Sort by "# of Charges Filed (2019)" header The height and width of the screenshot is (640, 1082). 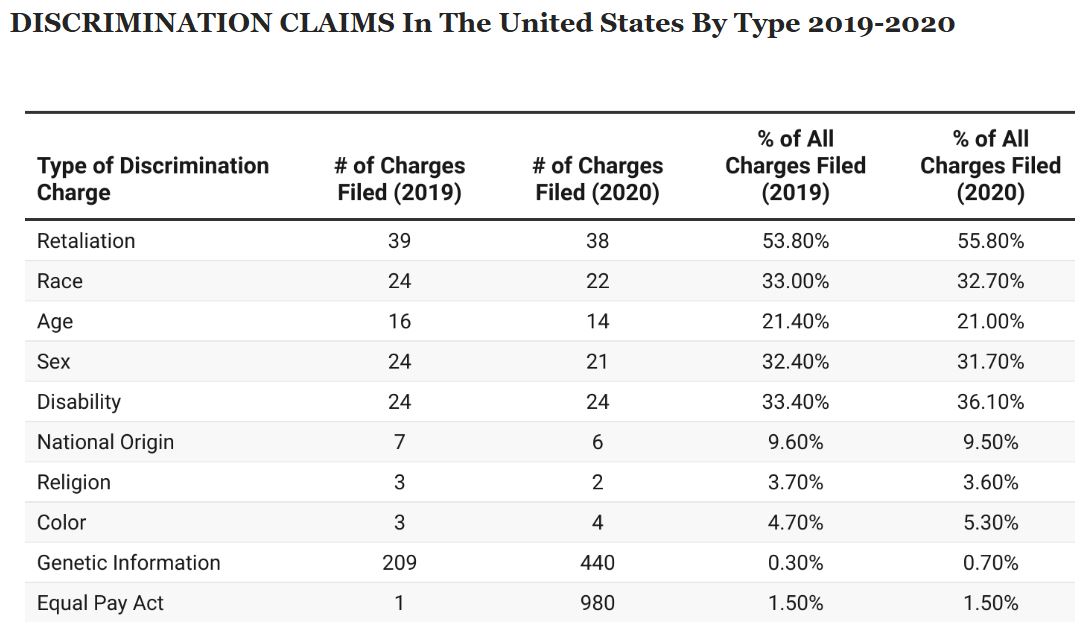coord(399,179)
